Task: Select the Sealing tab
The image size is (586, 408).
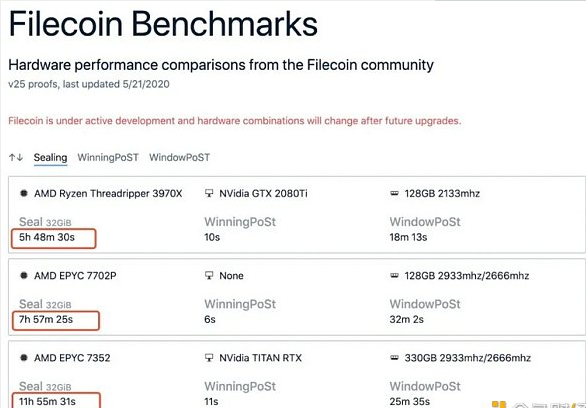Action: pyautogui.click(x=50, y=158)
